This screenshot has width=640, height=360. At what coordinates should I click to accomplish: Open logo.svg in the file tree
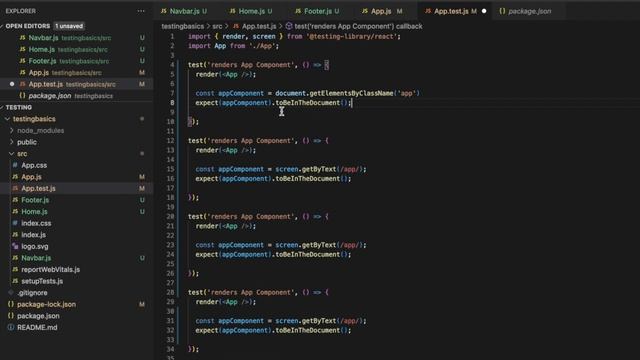[35, 246]
